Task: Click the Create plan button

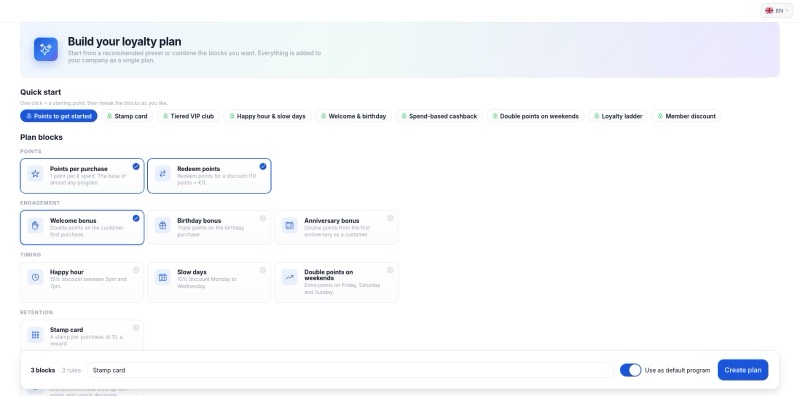Action: [x=743, y=370]
